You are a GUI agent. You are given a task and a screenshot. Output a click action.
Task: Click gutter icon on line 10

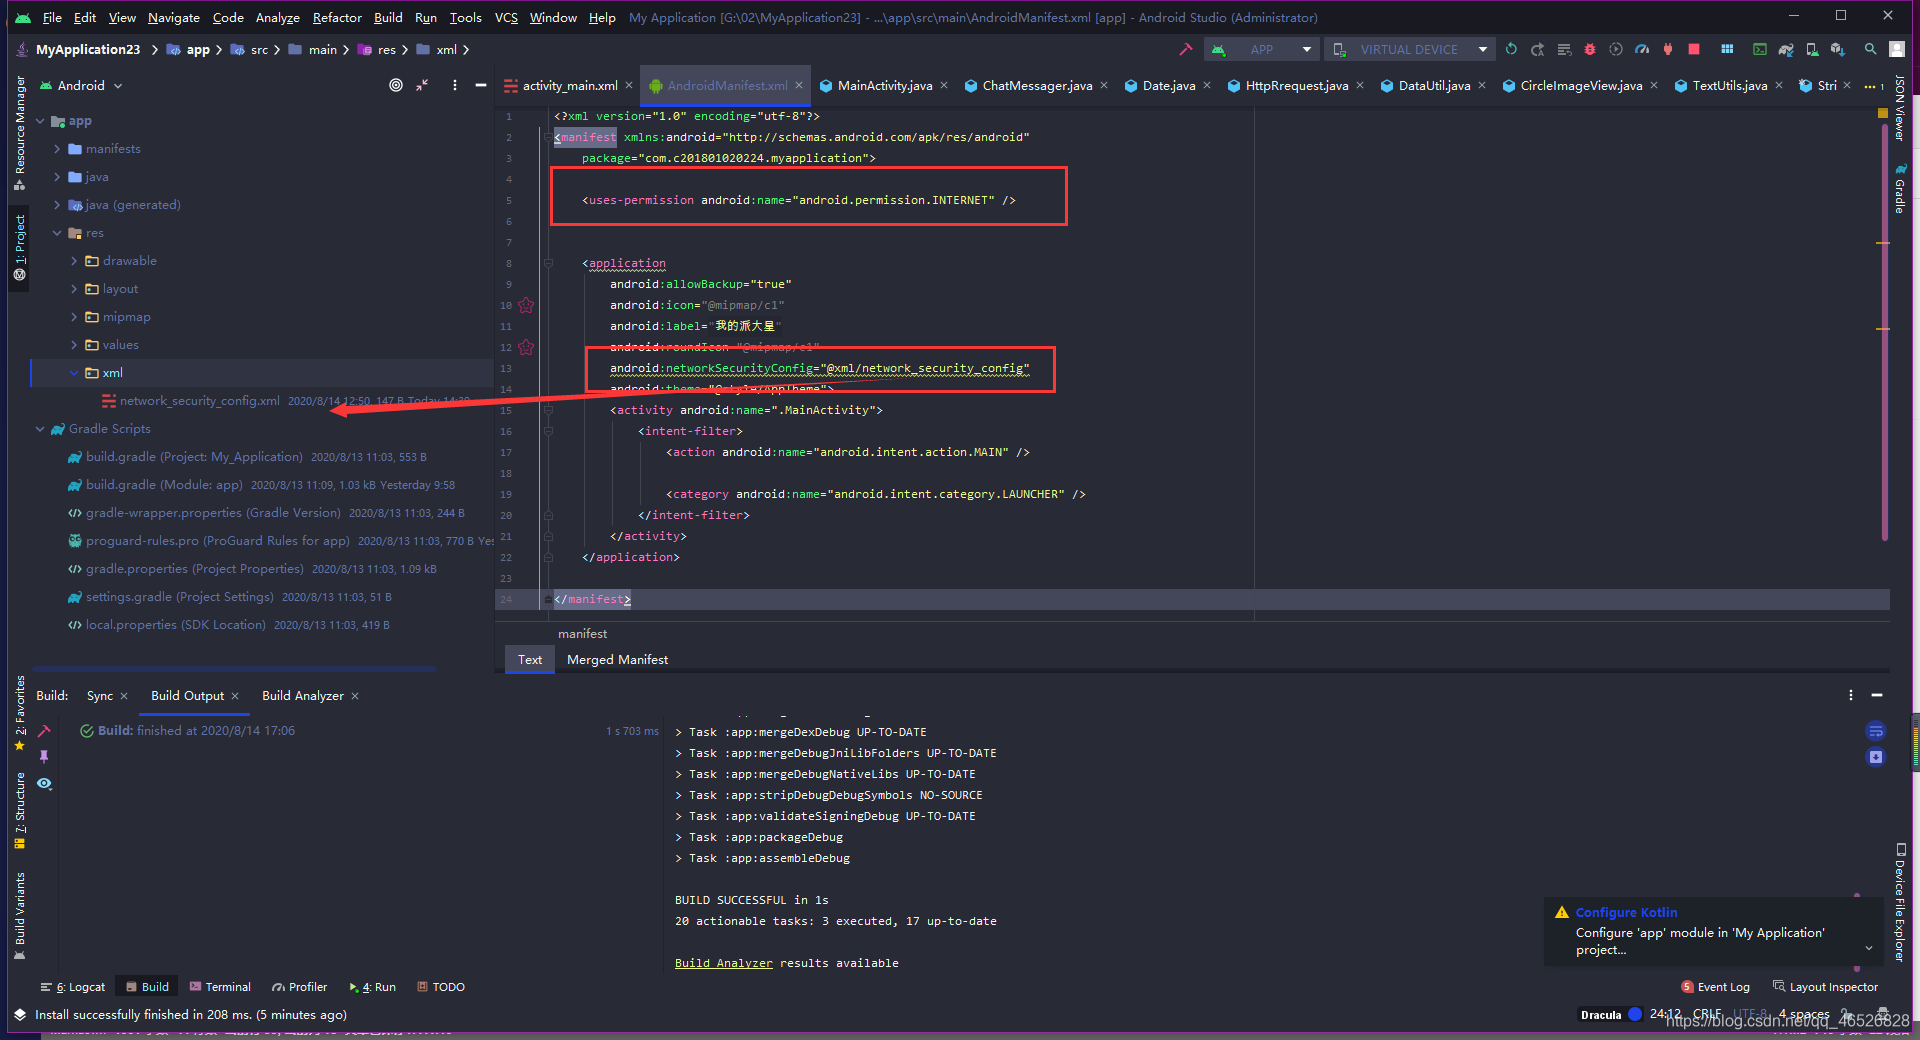pos(526,305)
